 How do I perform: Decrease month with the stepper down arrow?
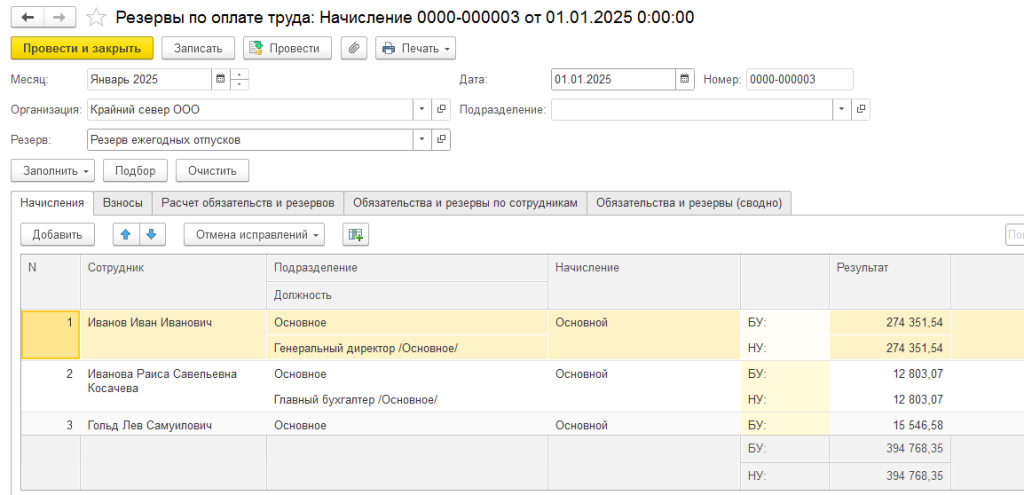click(x=240, y=85)
